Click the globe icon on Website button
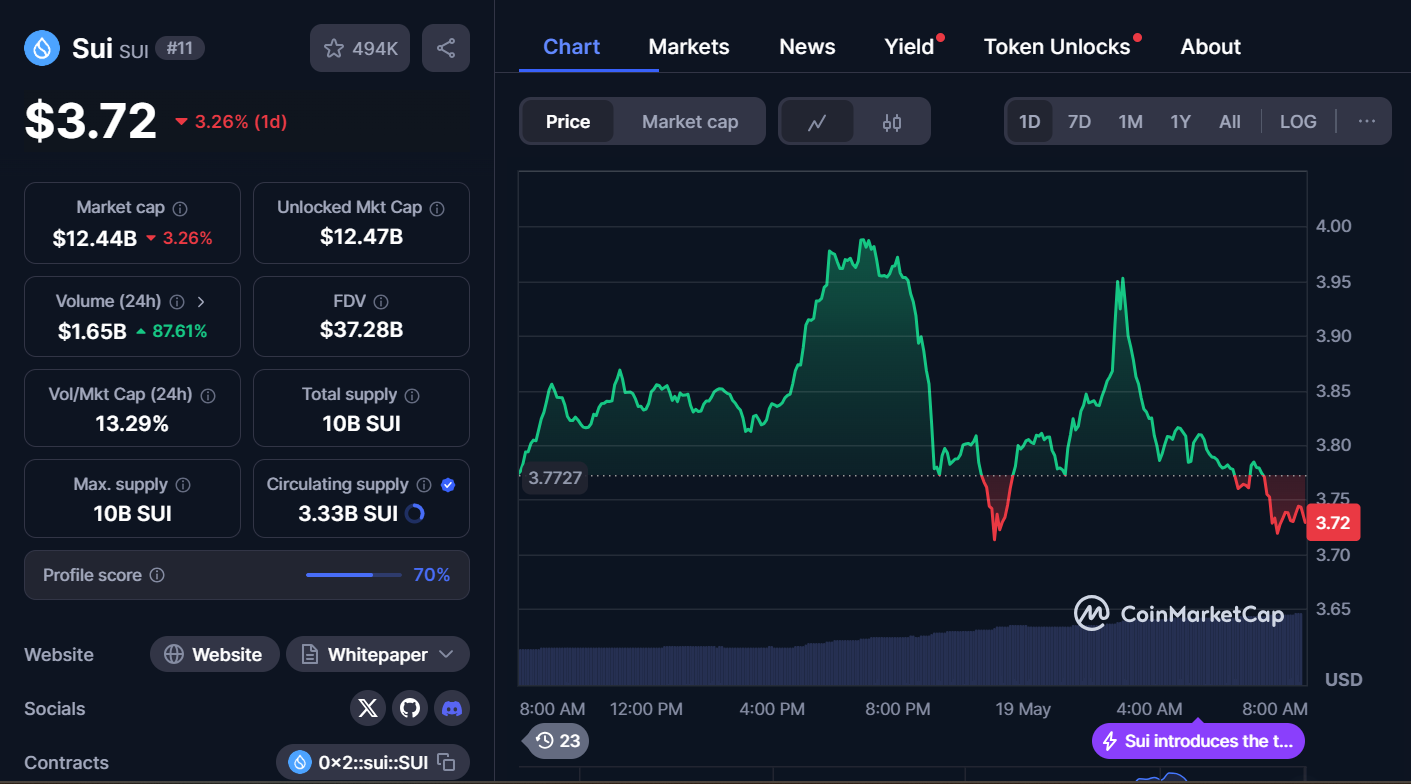 point(174,655)
